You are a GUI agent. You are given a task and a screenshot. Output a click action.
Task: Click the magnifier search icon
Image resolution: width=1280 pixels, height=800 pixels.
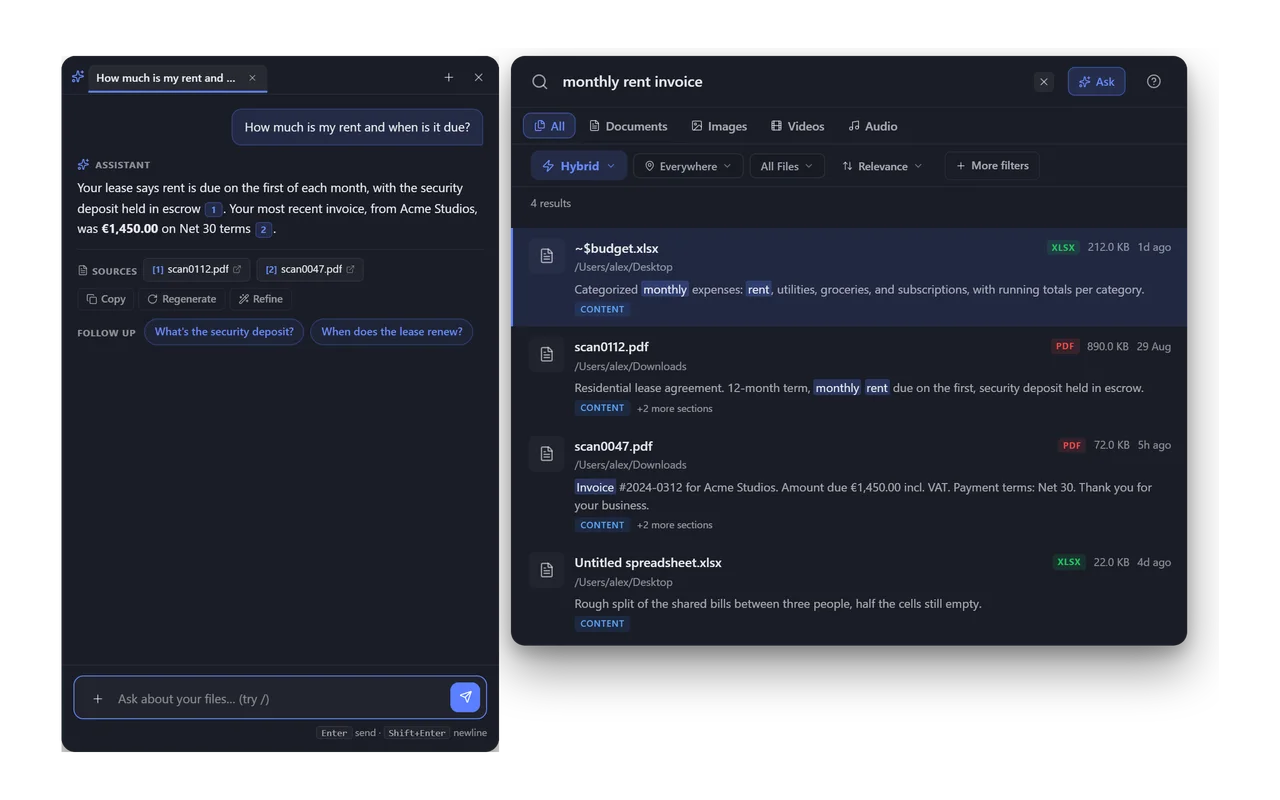pos(540,82)
